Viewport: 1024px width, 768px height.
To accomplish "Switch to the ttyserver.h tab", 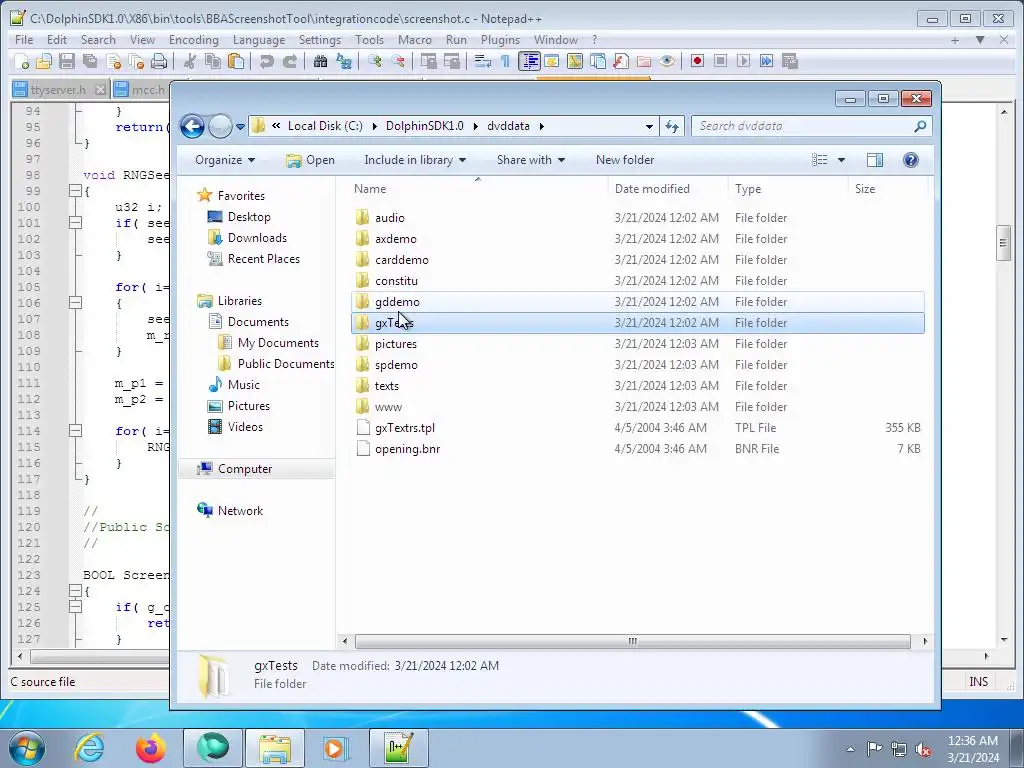I will coord(57,89).
